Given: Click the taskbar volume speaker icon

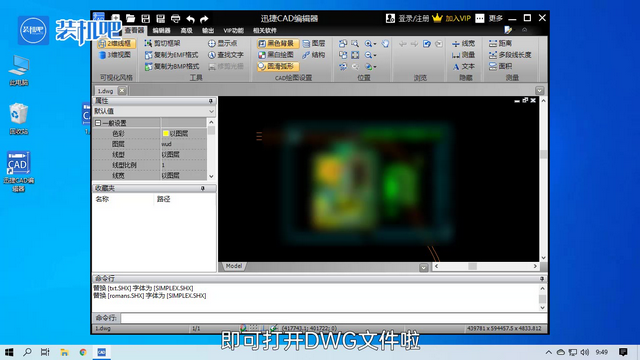Looking at the screenshot, I should tap(585, 352).
